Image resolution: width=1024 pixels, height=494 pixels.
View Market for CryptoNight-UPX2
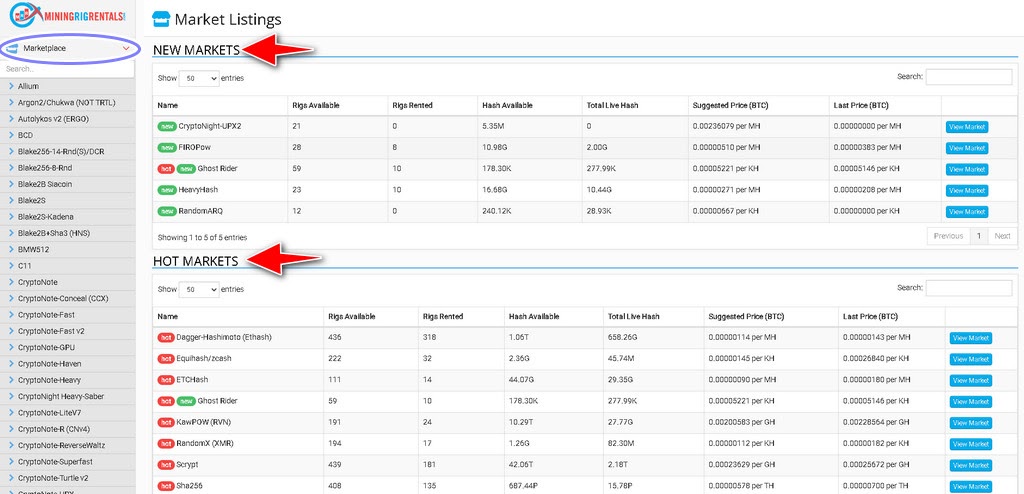coord(967,127)
